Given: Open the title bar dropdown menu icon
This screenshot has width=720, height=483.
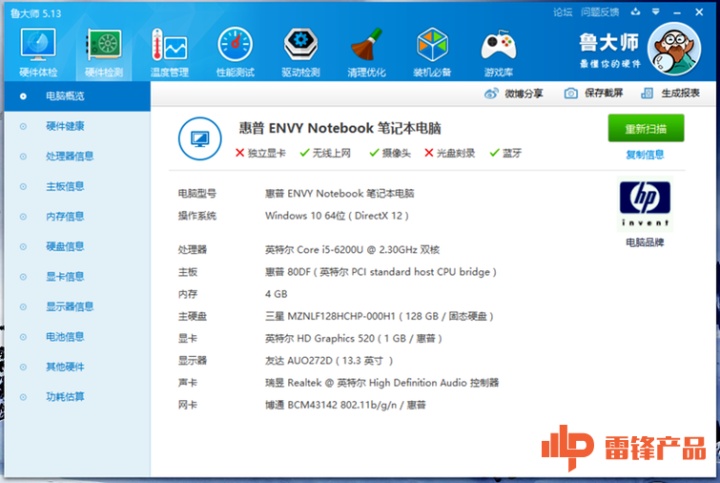Looking at the screenshot, I should 656,12.
